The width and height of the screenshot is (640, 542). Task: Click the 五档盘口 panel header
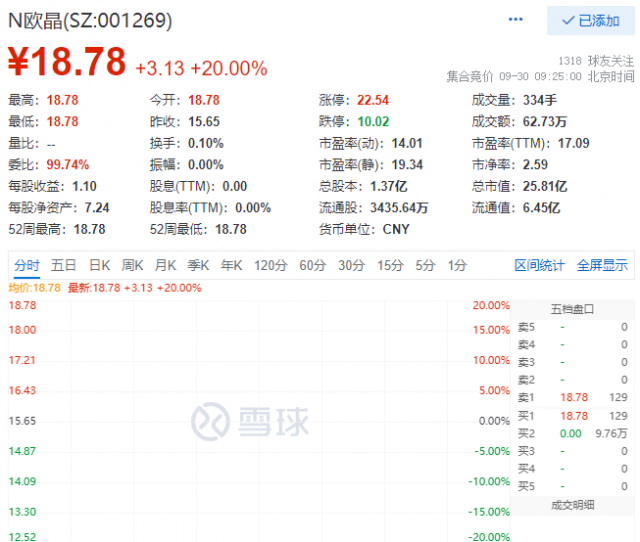pyautogui.click(x=573, y=308)
